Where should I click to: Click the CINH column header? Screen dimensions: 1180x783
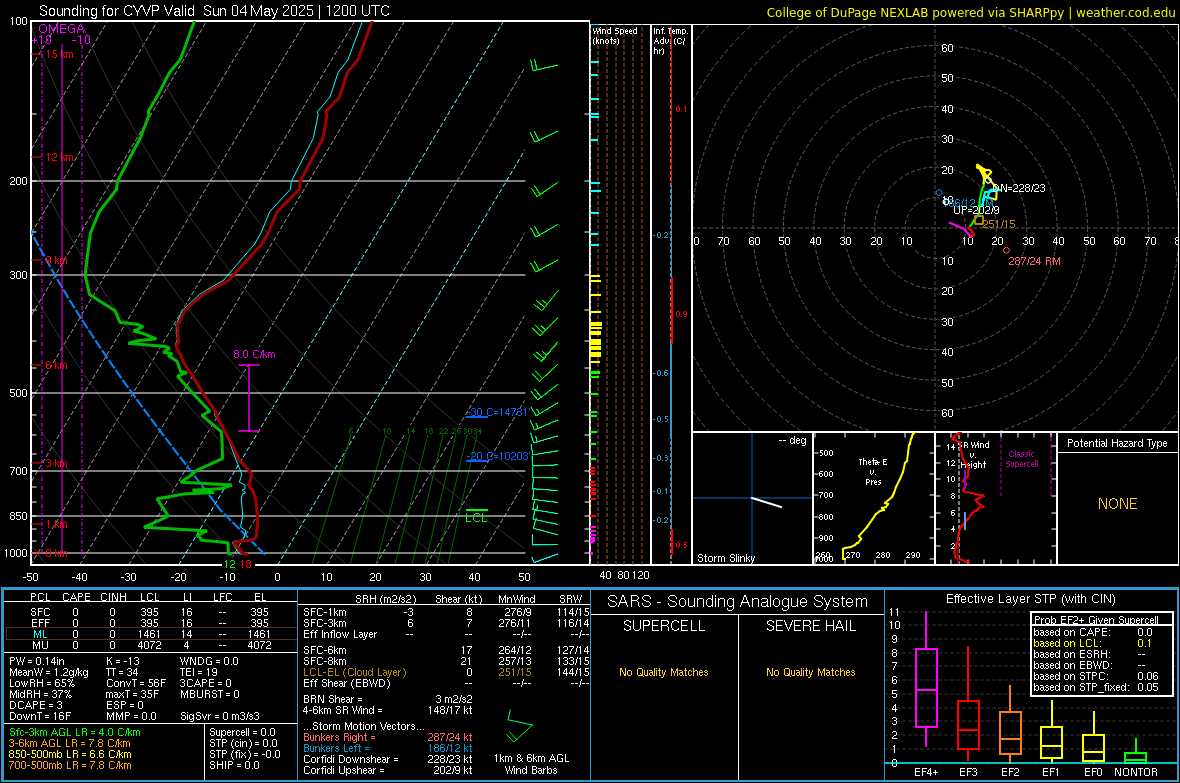114,597
